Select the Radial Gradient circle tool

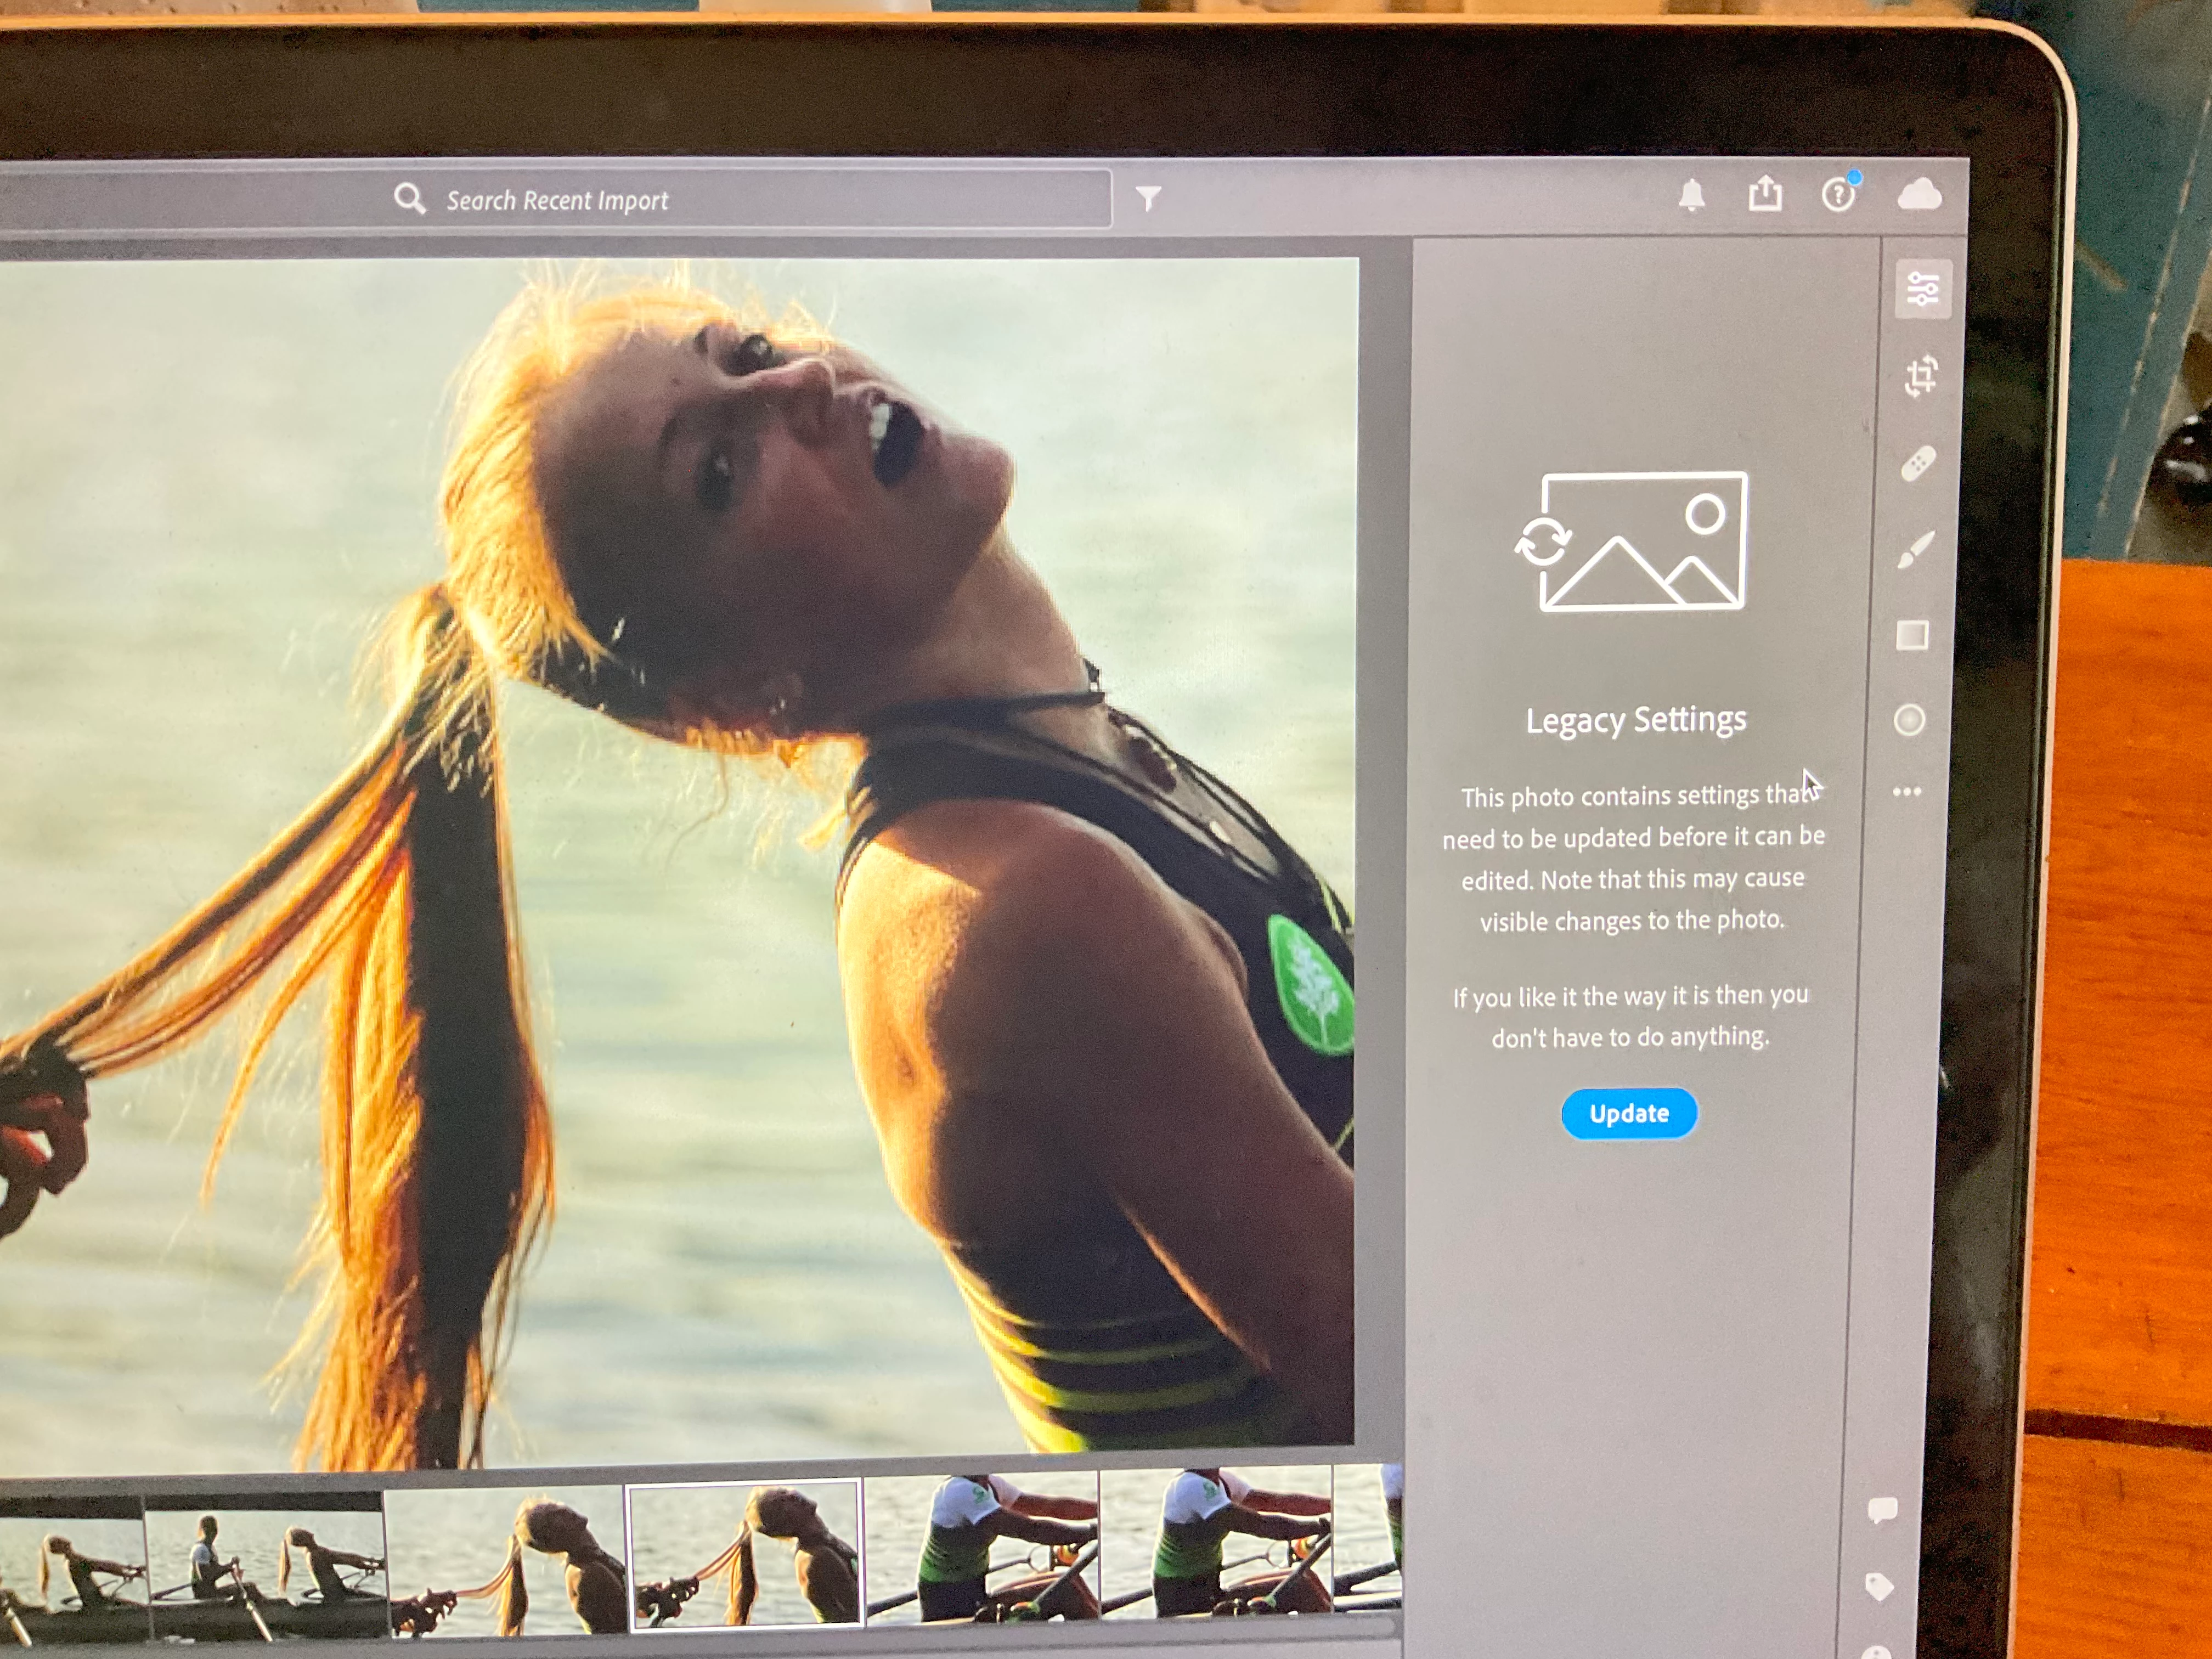point(1909,720)
